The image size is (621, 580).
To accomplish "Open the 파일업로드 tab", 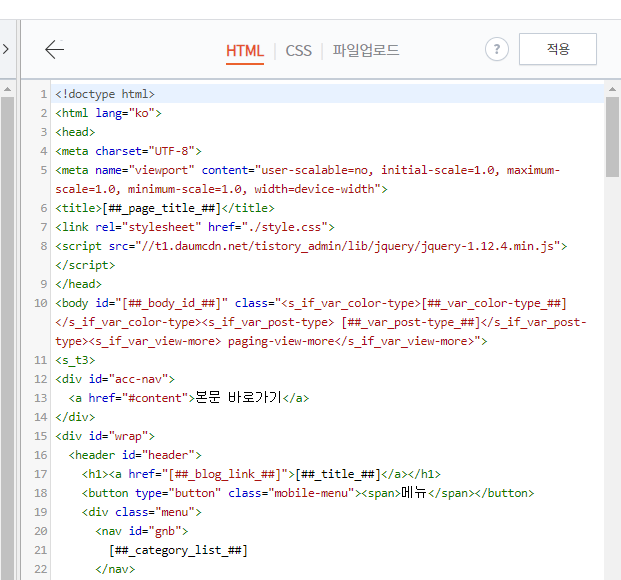I will [366, 50].
